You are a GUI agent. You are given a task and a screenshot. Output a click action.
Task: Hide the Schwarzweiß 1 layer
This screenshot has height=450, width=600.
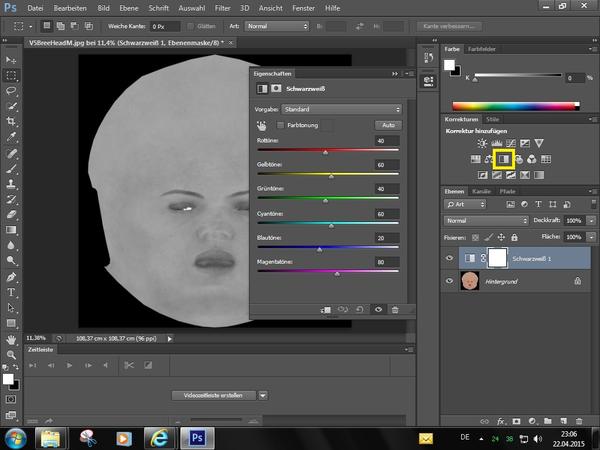point(451,257)
